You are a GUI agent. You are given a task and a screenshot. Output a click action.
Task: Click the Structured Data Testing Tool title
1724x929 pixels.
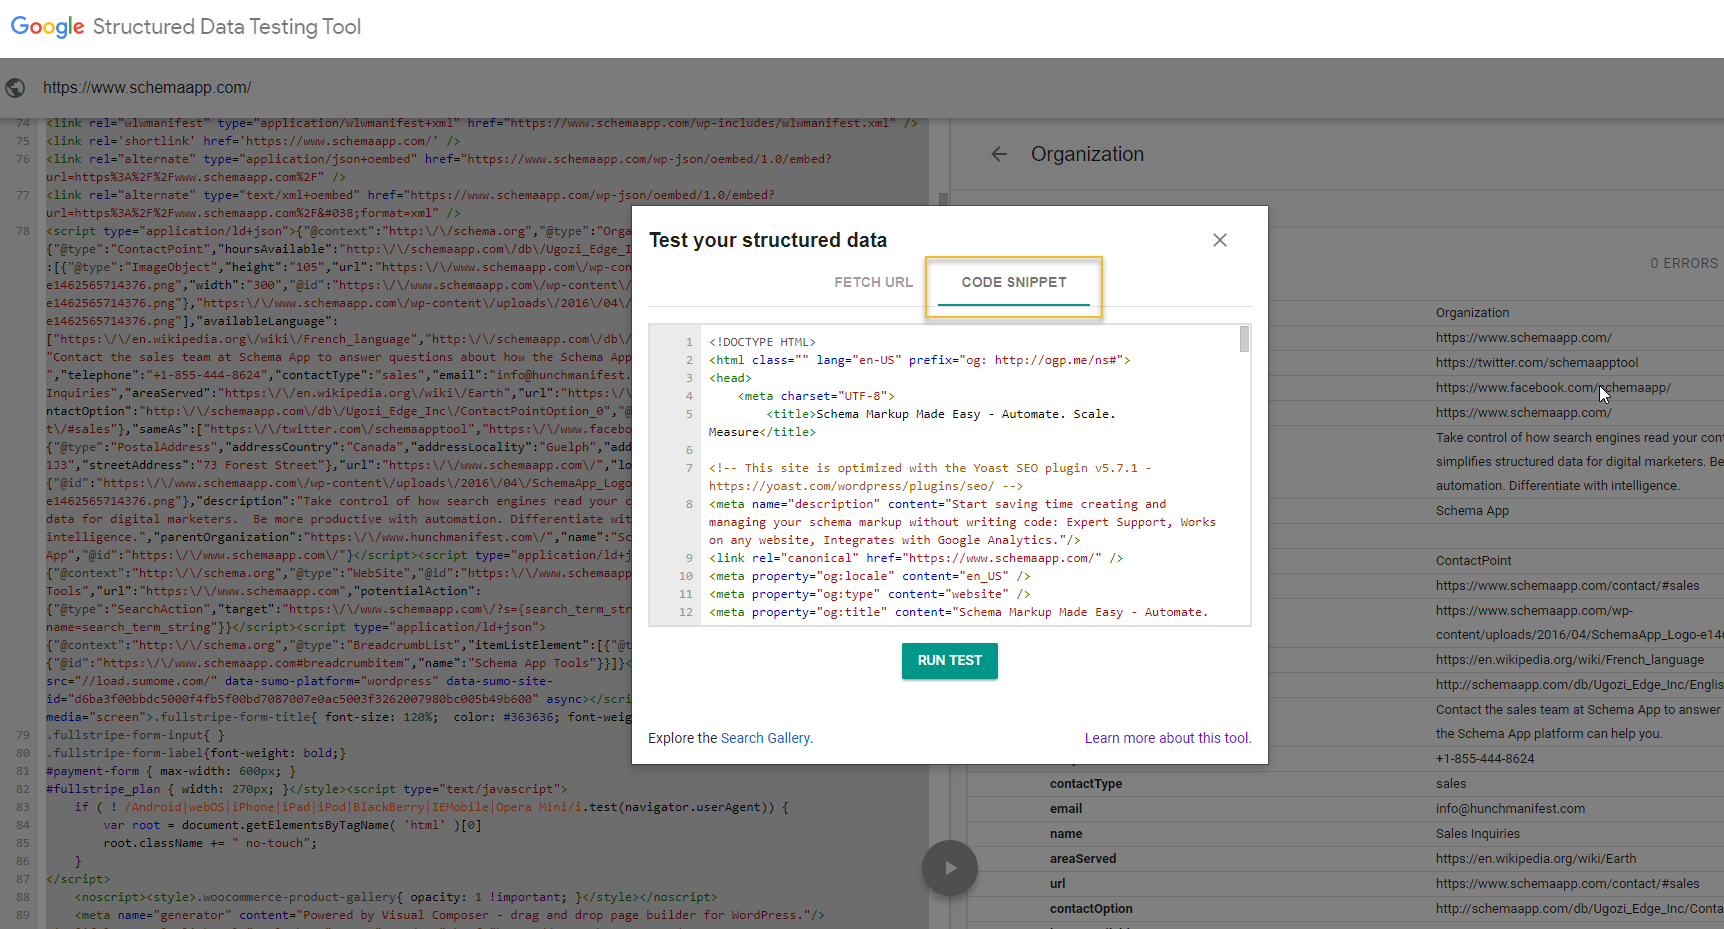(227, 27)
